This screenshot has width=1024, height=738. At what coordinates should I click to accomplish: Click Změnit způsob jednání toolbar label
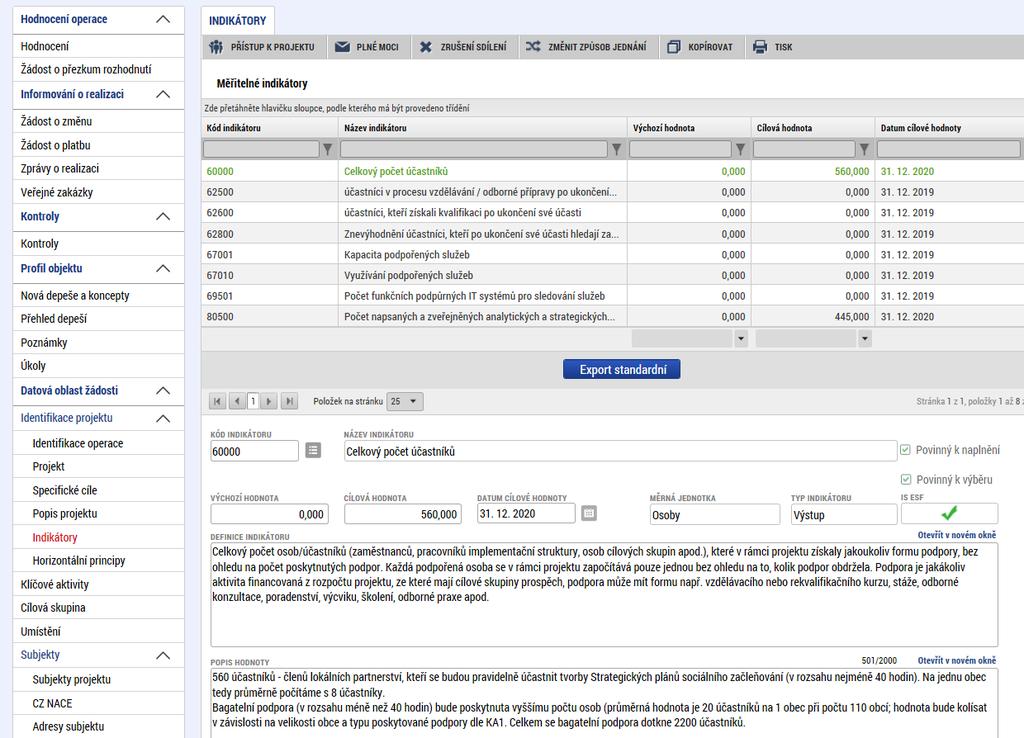pyautogui.click(x=597, y=47)
